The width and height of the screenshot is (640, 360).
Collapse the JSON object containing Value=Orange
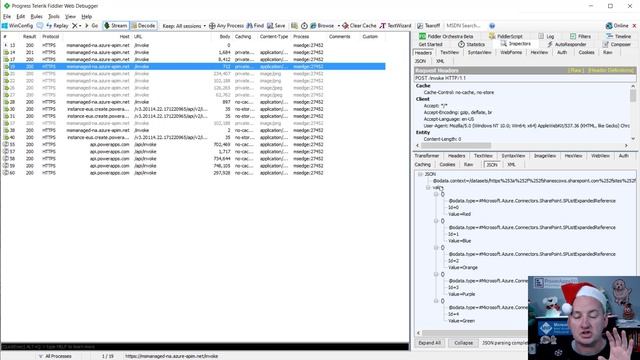tap(436, 247)
